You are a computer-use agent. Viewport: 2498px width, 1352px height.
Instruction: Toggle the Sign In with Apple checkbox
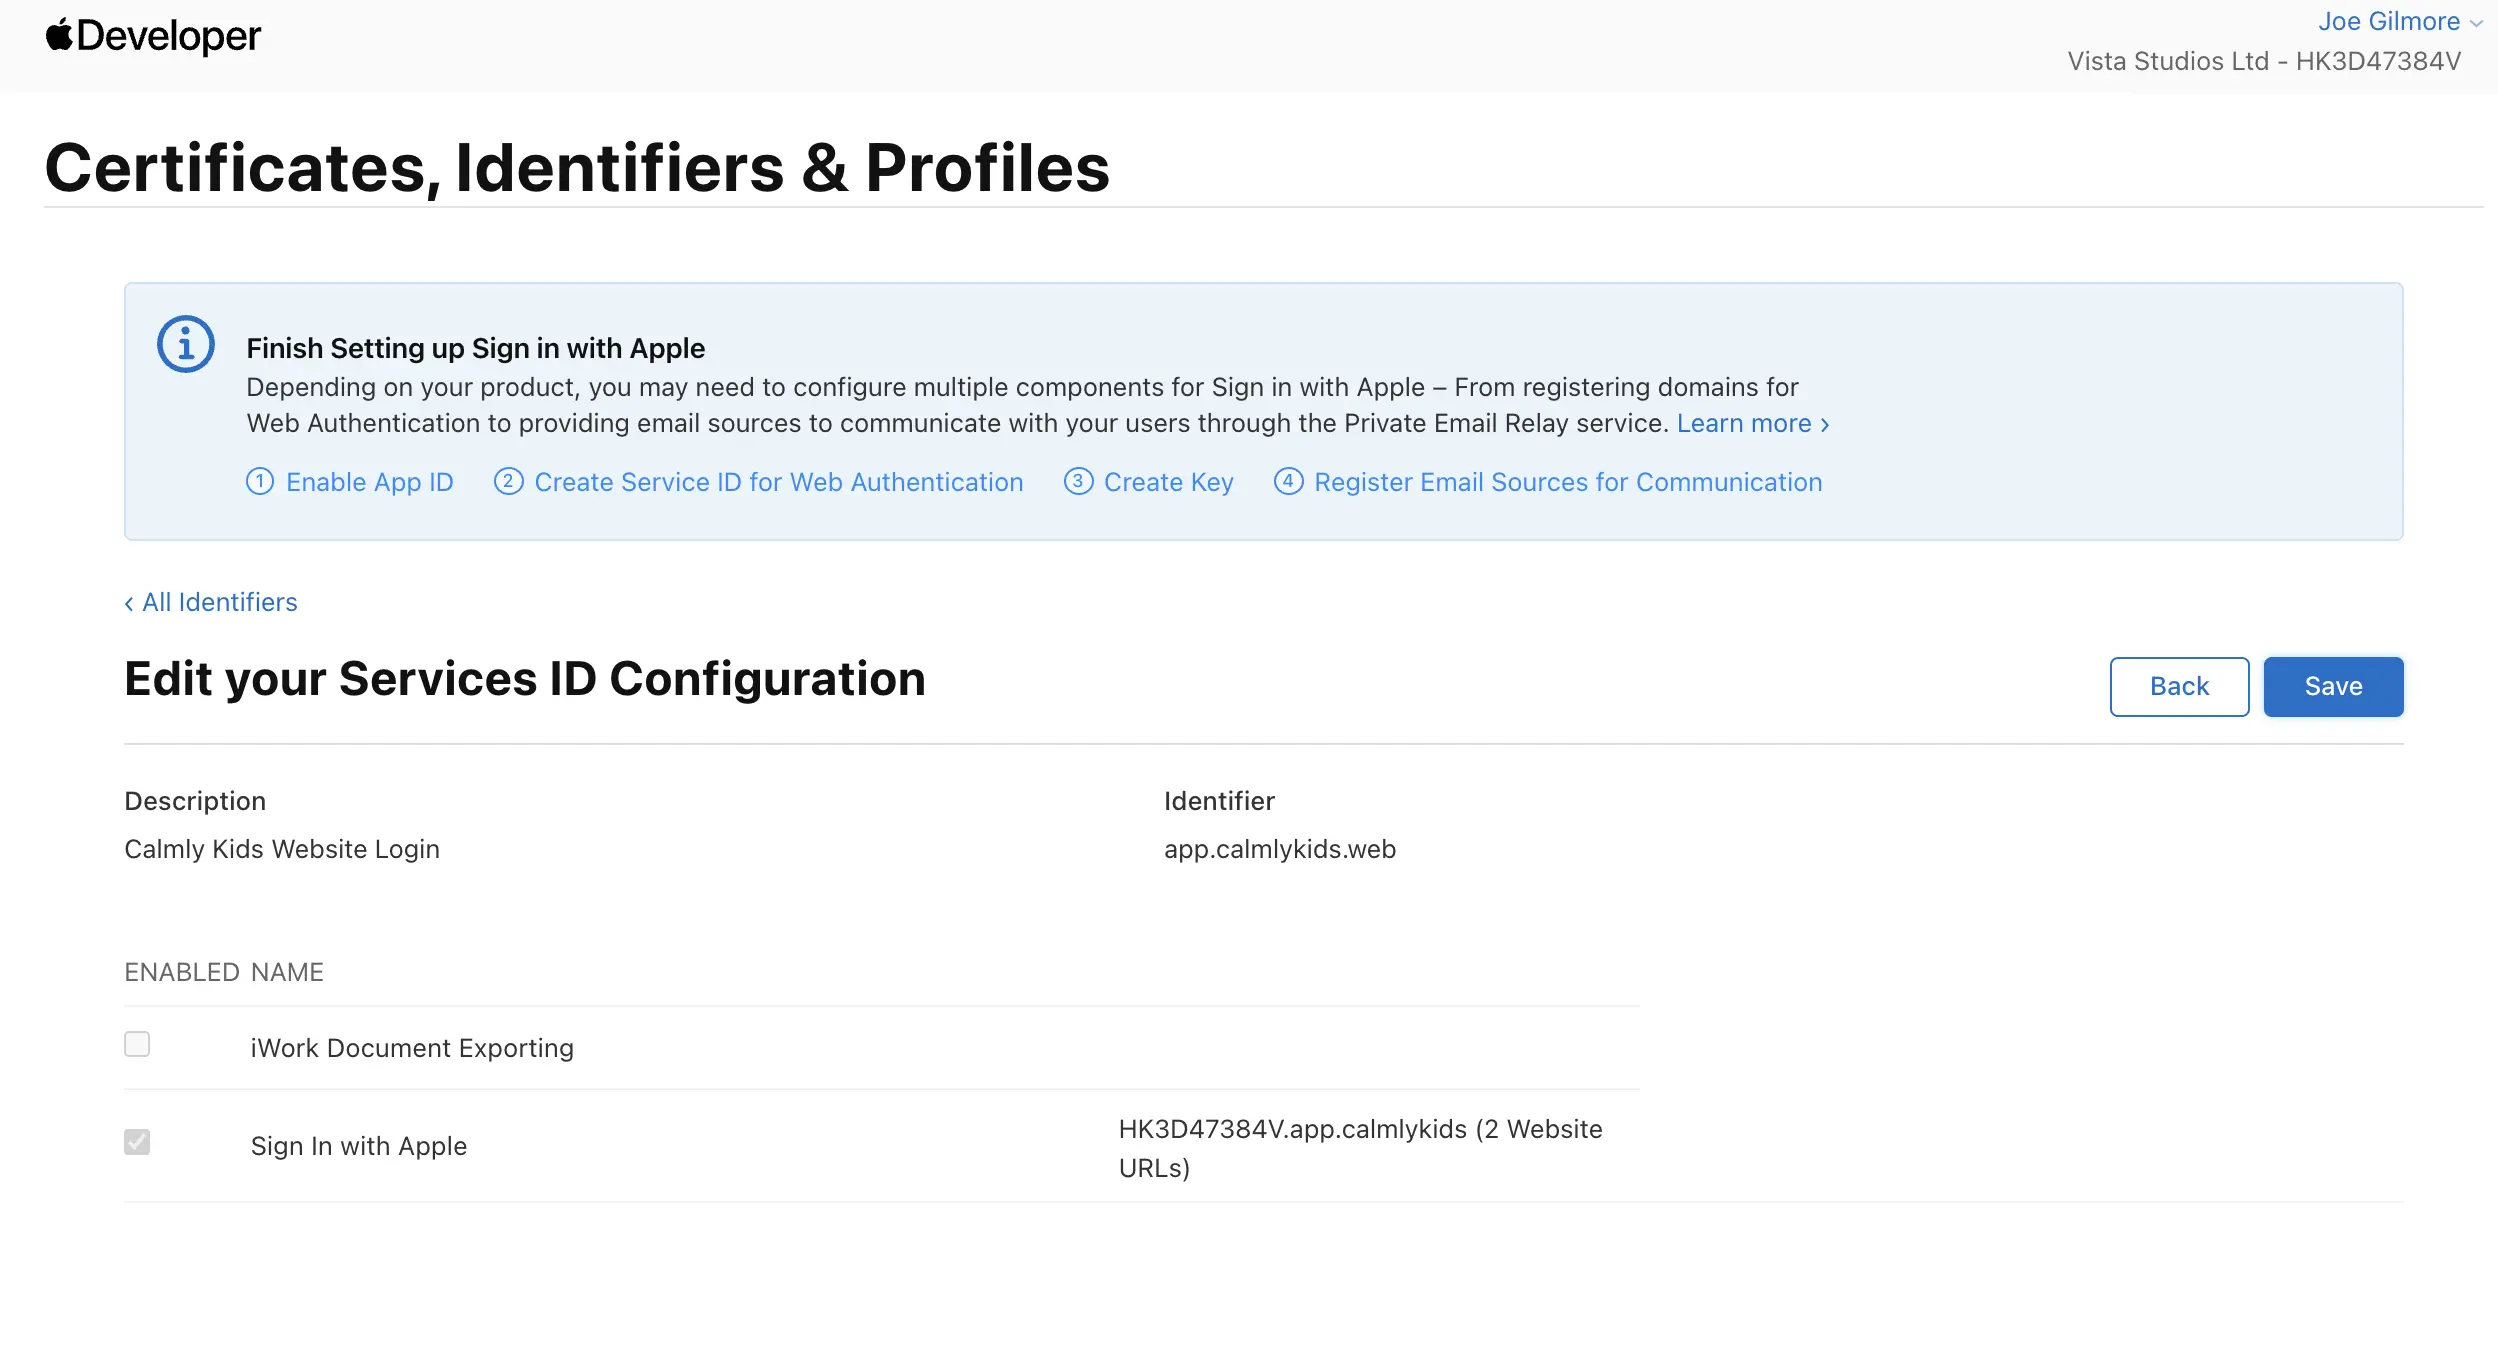[137, 1142]
